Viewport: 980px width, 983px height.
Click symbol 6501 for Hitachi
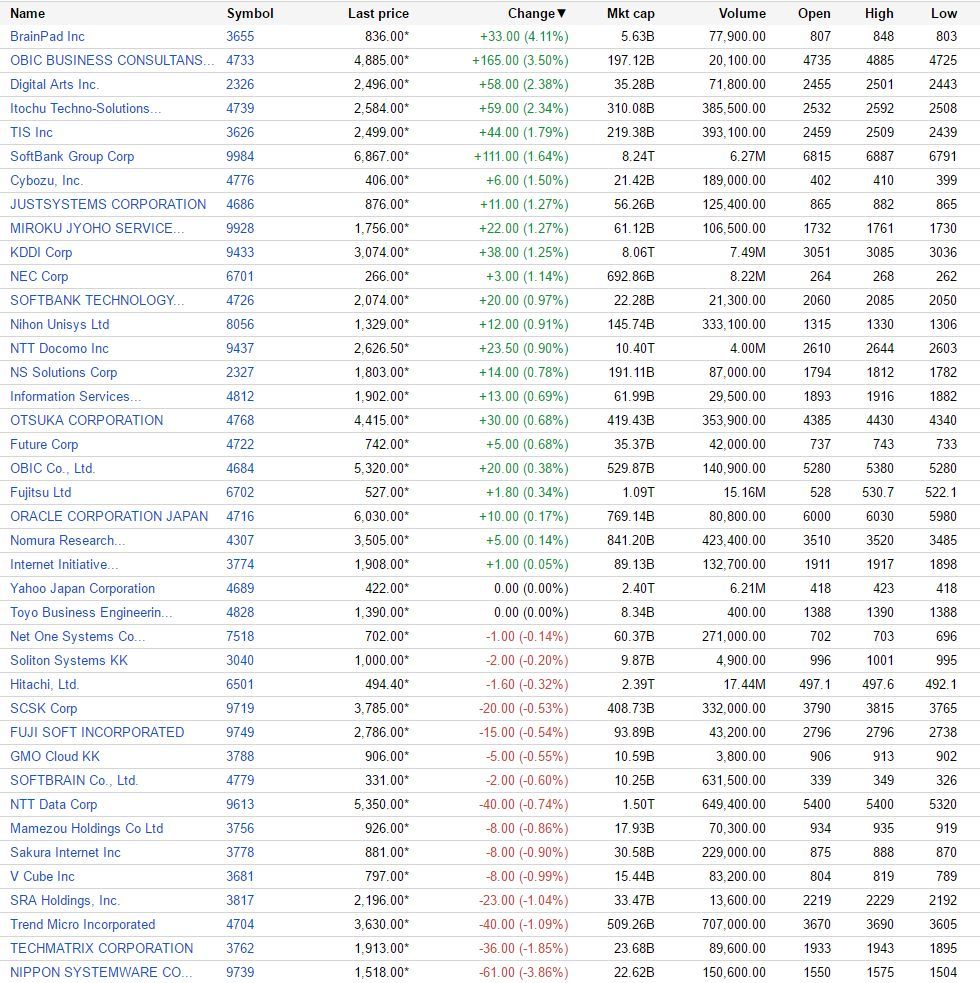(240, 685)
